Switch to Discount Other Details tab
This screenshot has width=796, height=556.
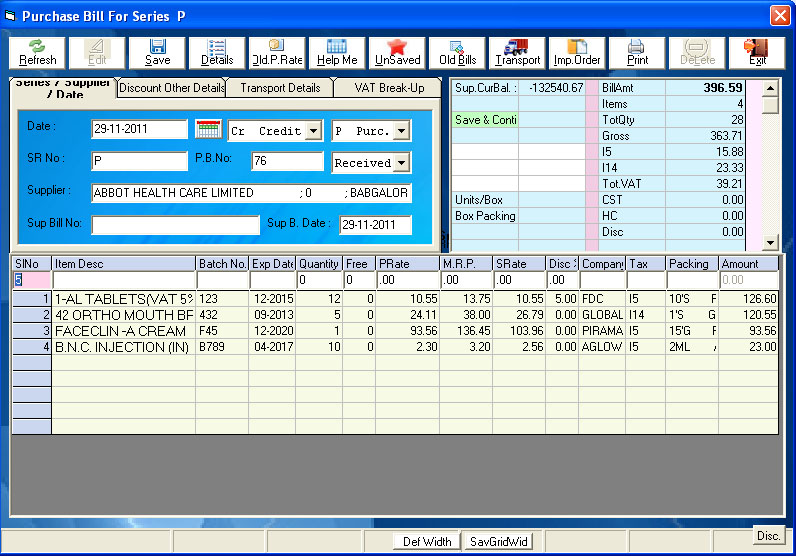point(172,87)
